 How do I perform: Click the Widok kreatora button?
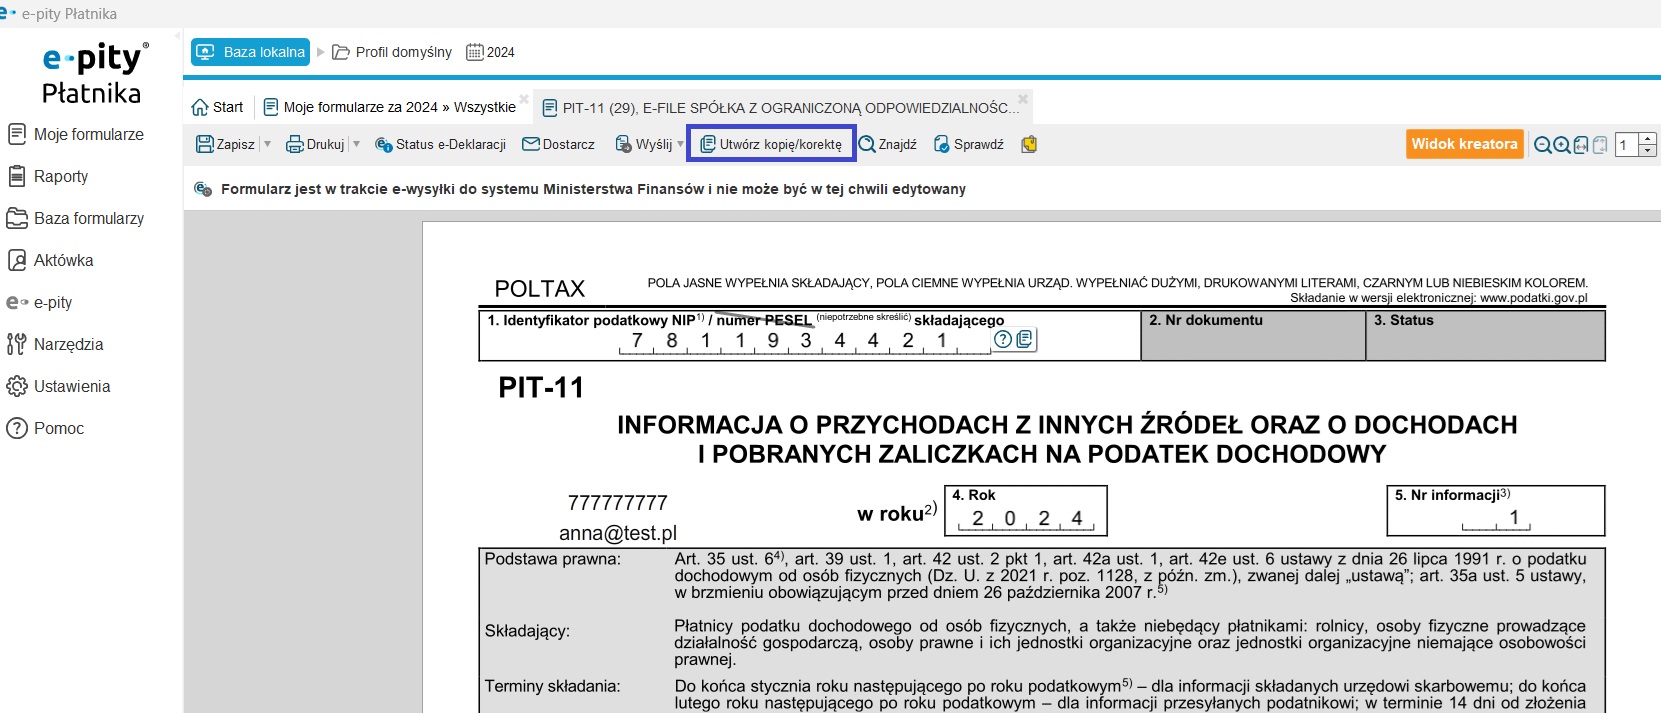point(1464,144)
